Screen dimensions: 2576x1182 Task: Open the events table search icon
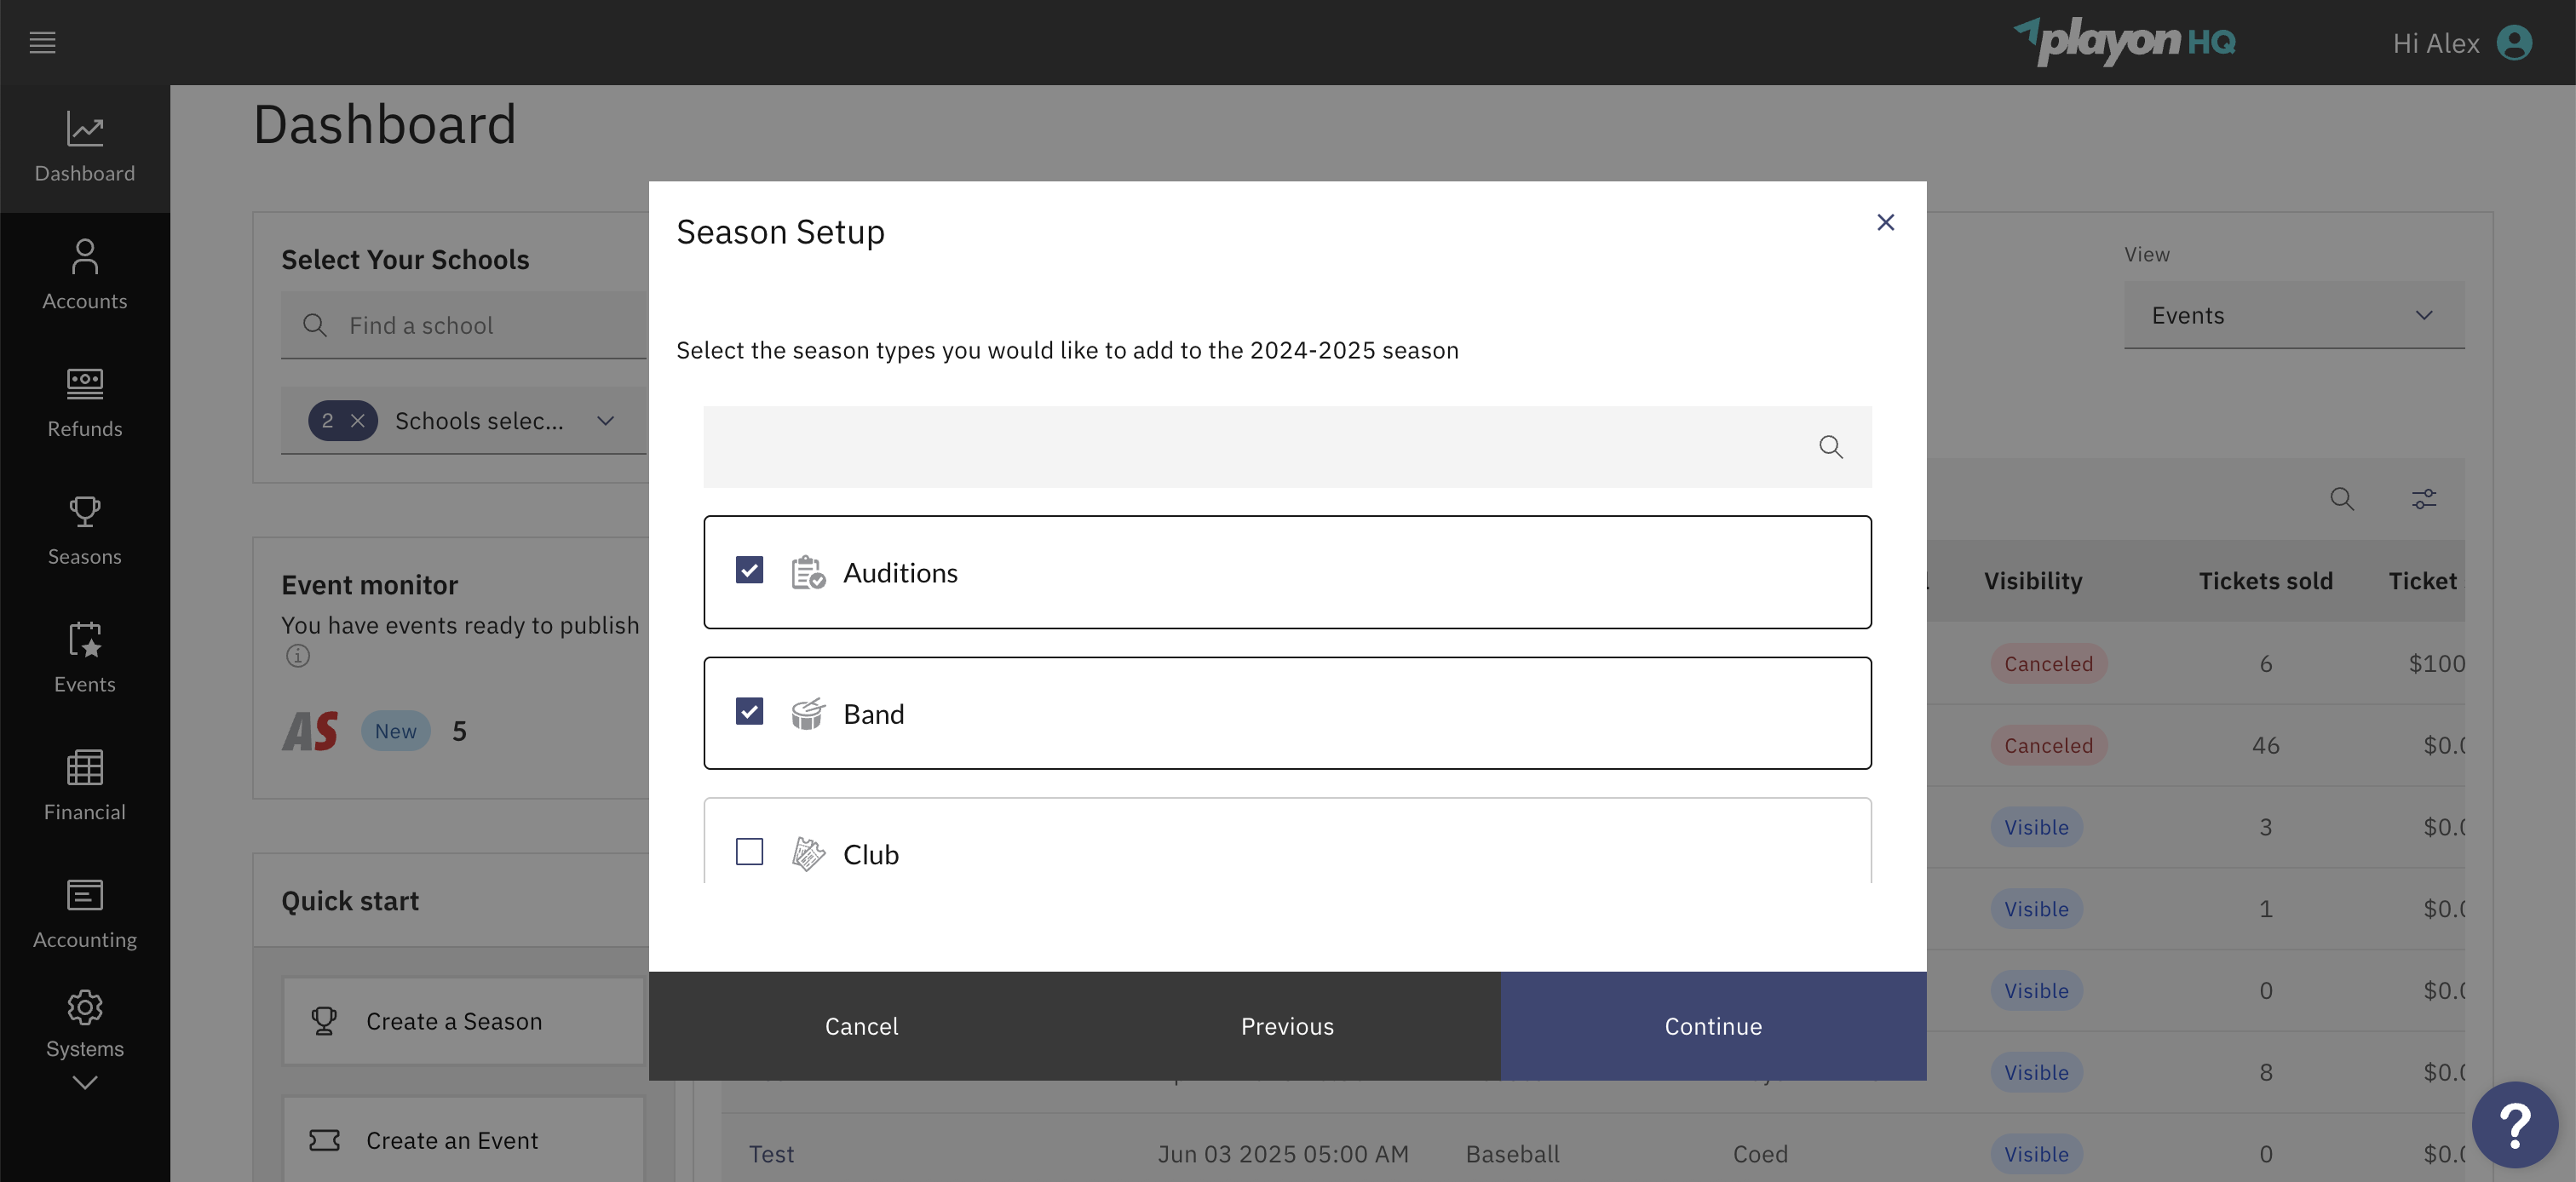click(2342, 499)
